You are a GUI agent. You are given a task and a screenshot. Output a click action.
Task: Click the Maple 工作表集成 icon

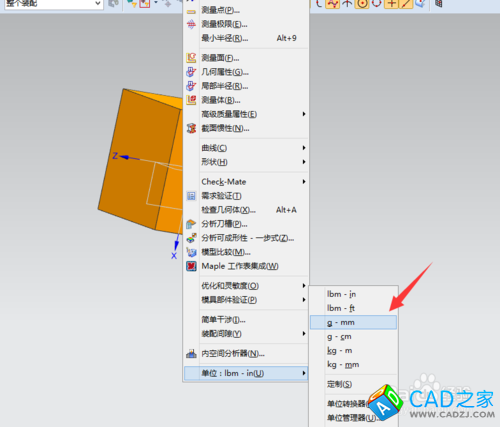coord(191,266)
